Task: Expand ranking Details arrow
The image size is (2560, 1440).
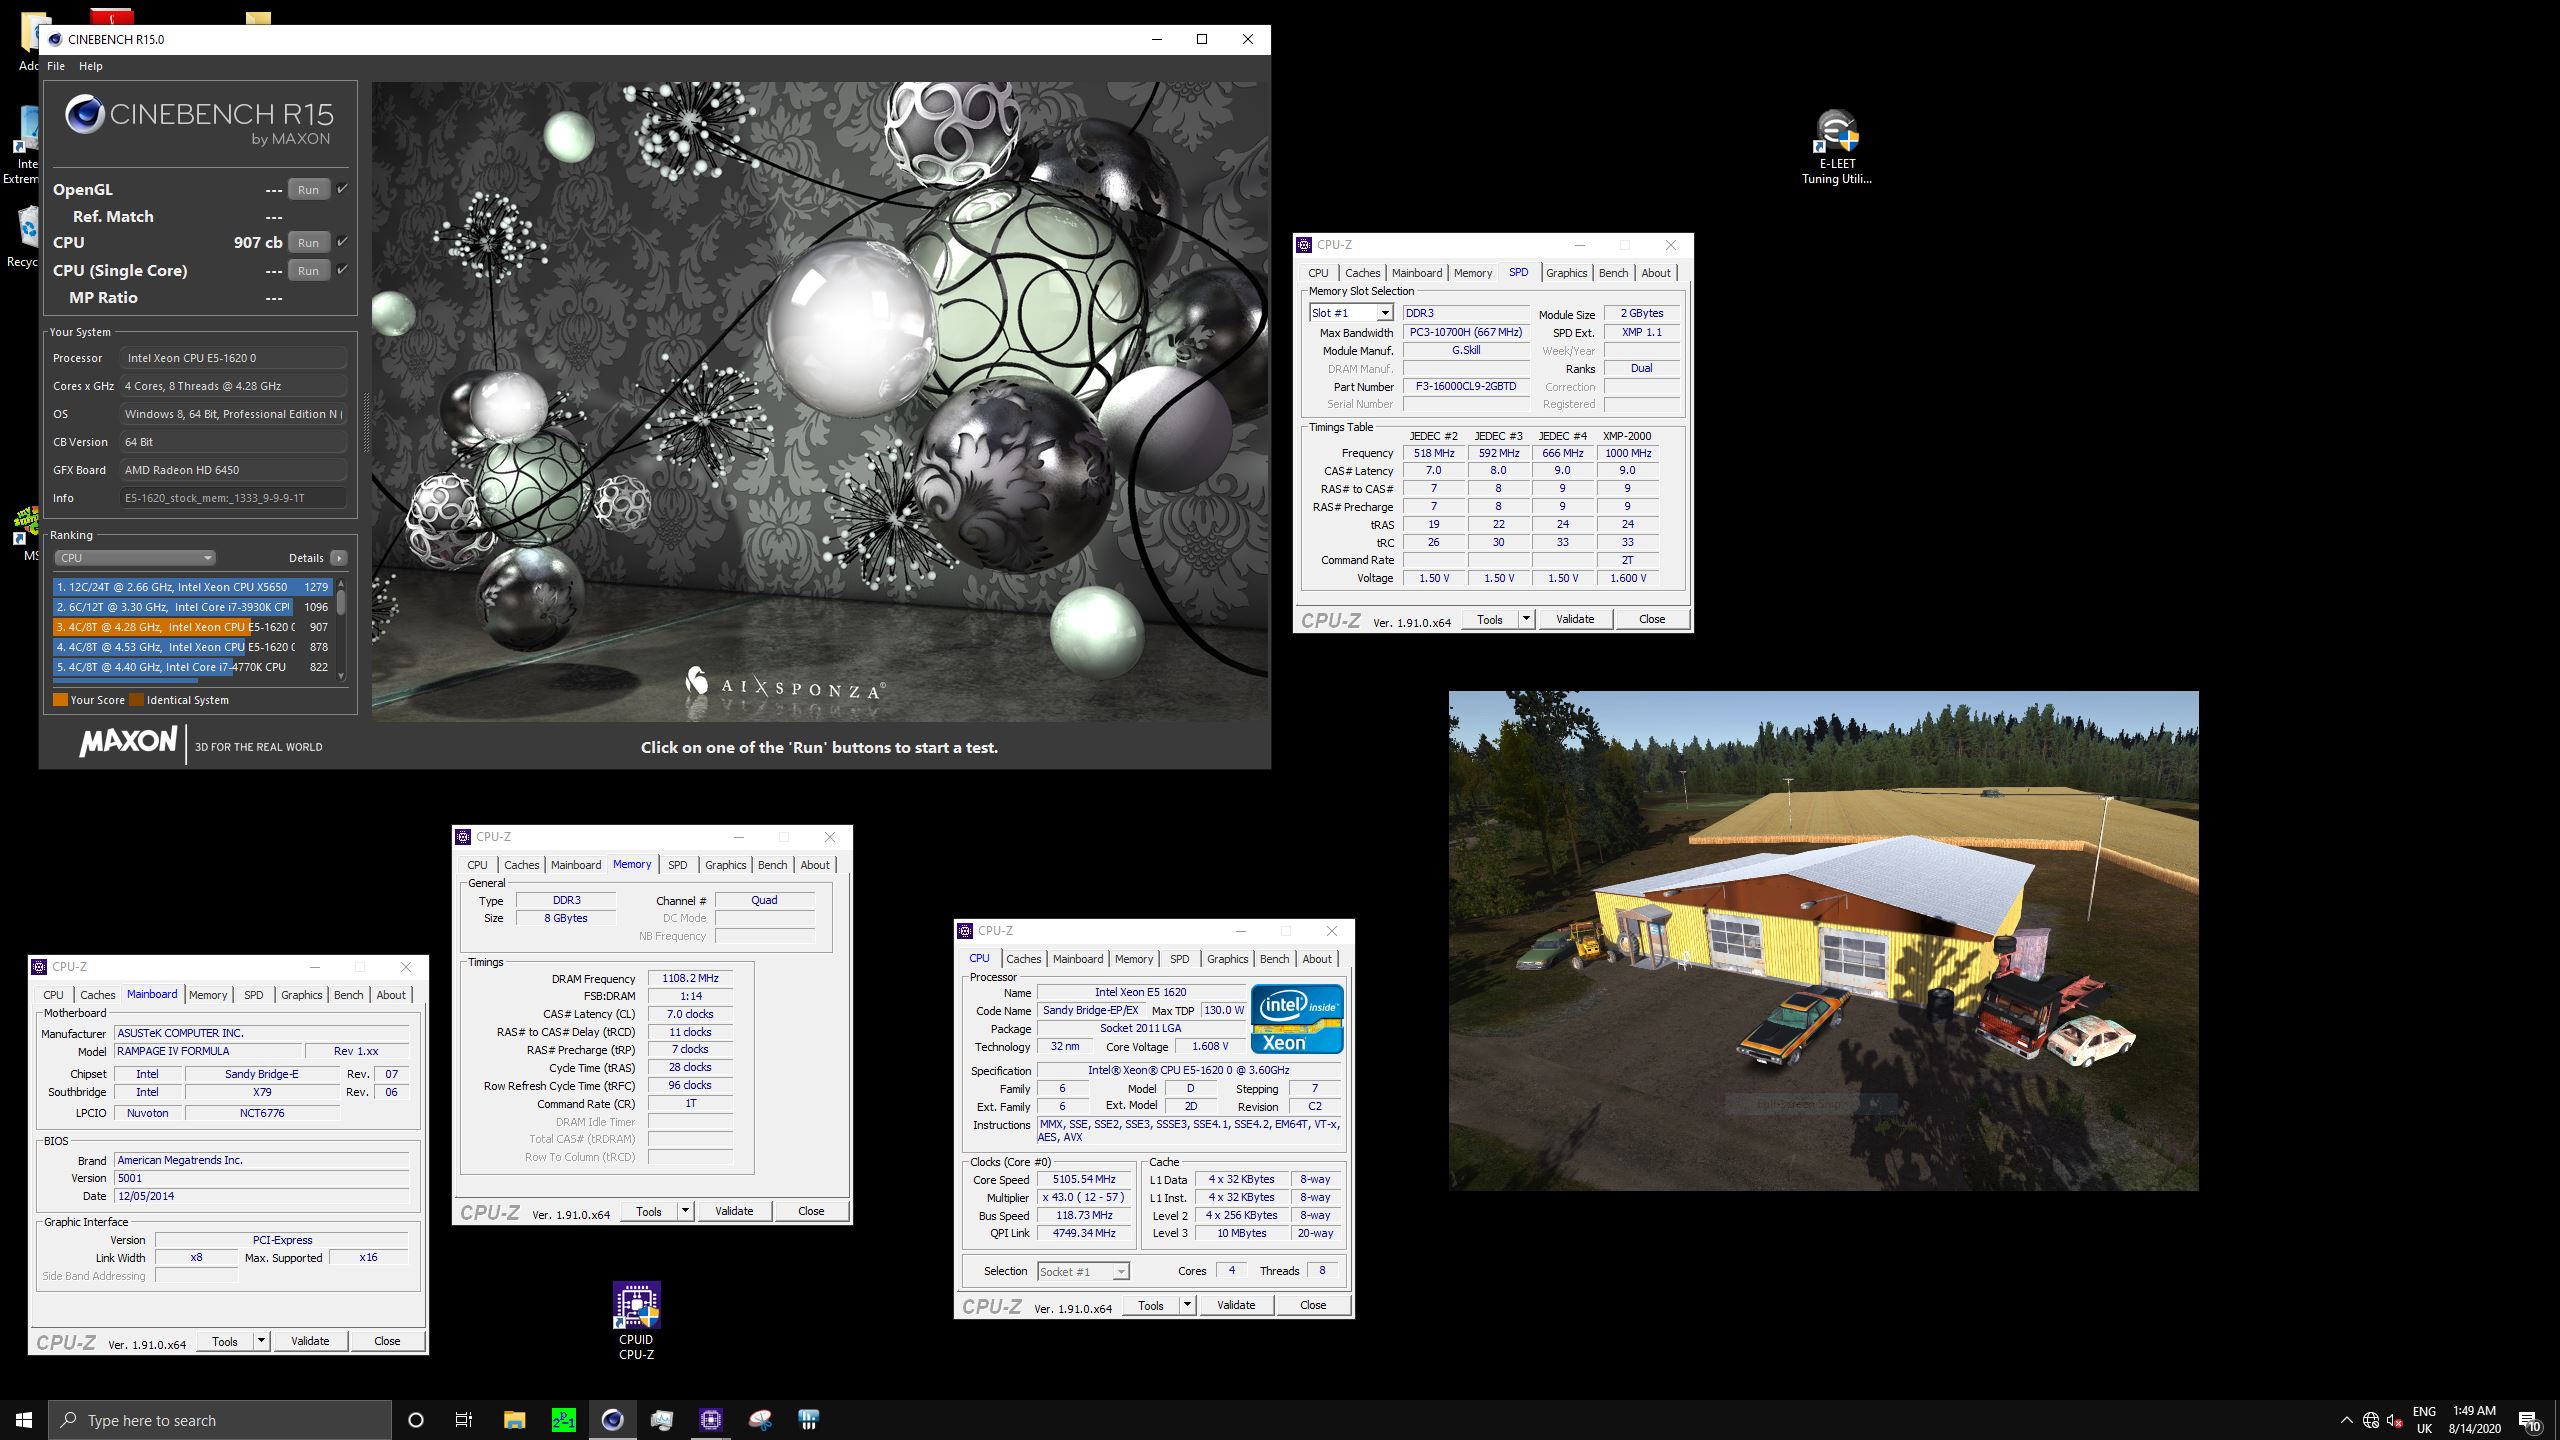Action: click(339, 558)
